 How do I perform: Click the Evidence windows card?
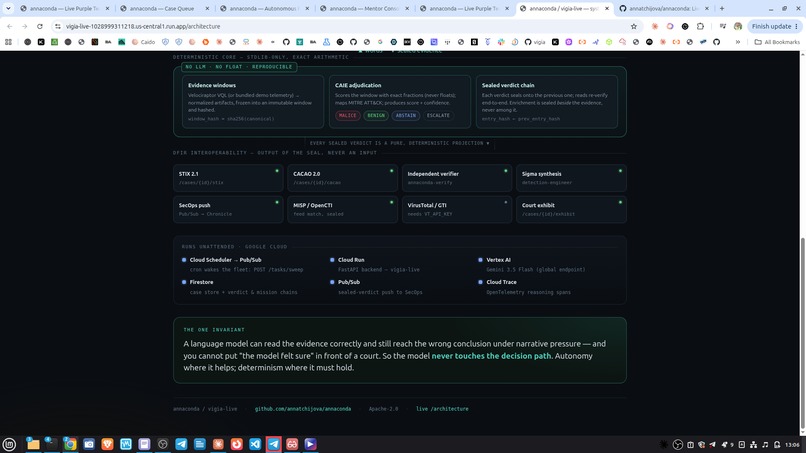pos(253,102)
